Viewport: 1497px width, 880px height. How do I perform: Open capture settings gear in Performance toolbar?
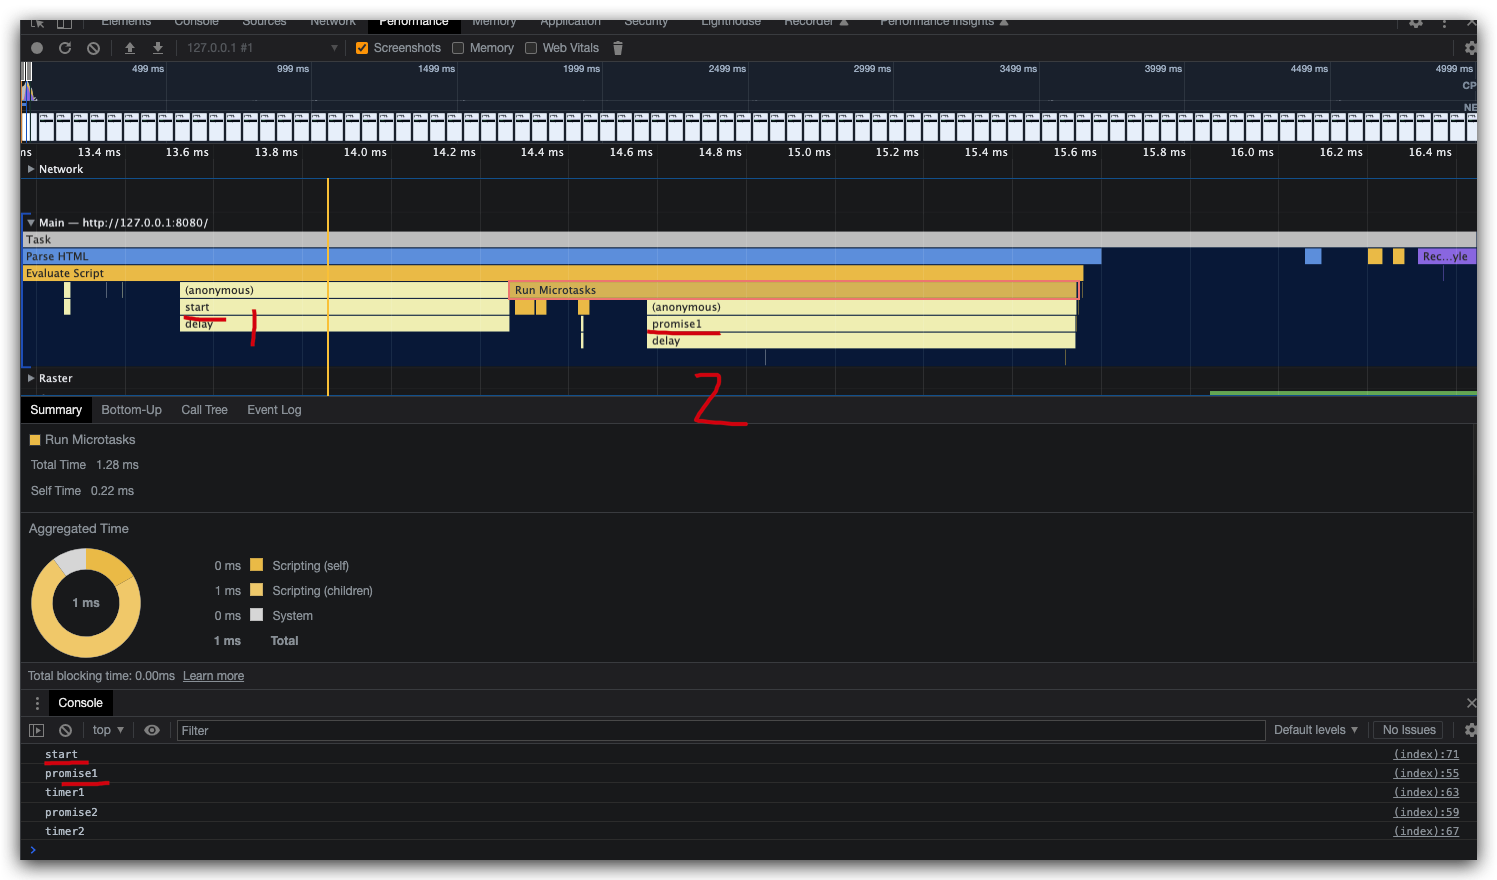tap(1470, 48)
